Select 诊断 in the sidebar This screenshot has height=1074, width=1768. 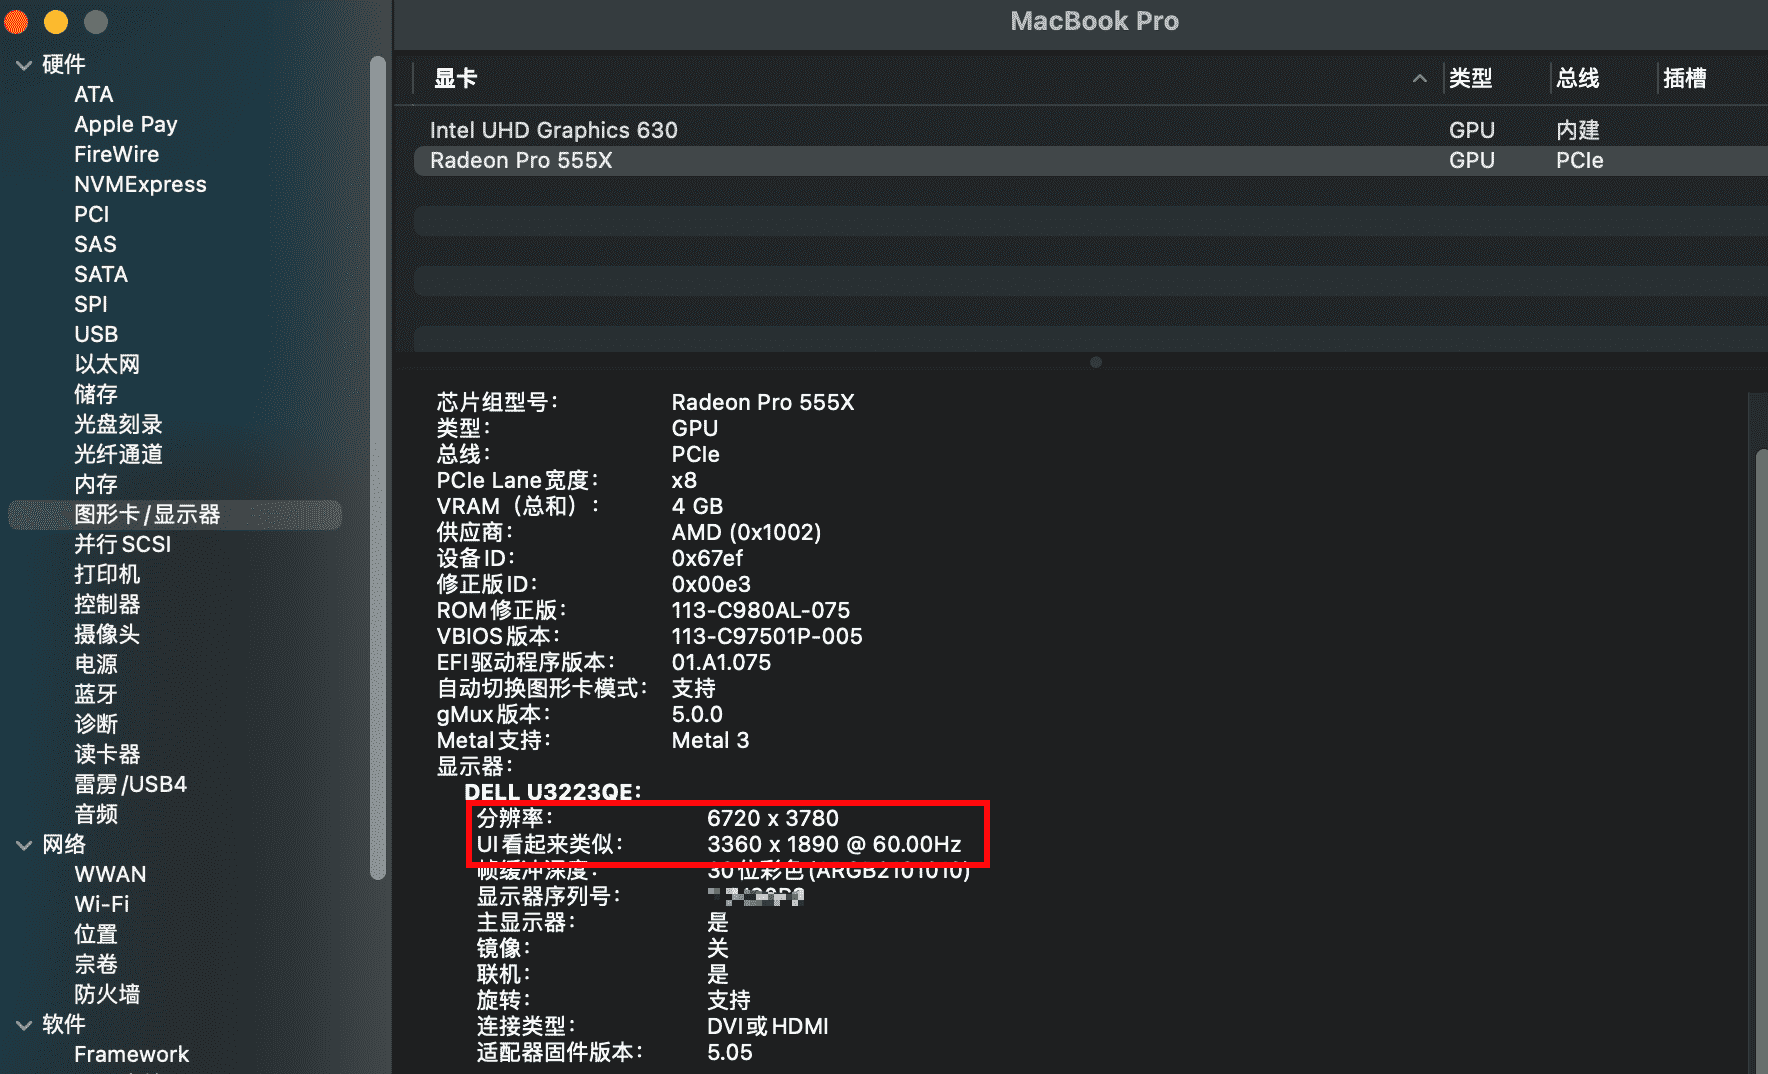coord(96,724)
